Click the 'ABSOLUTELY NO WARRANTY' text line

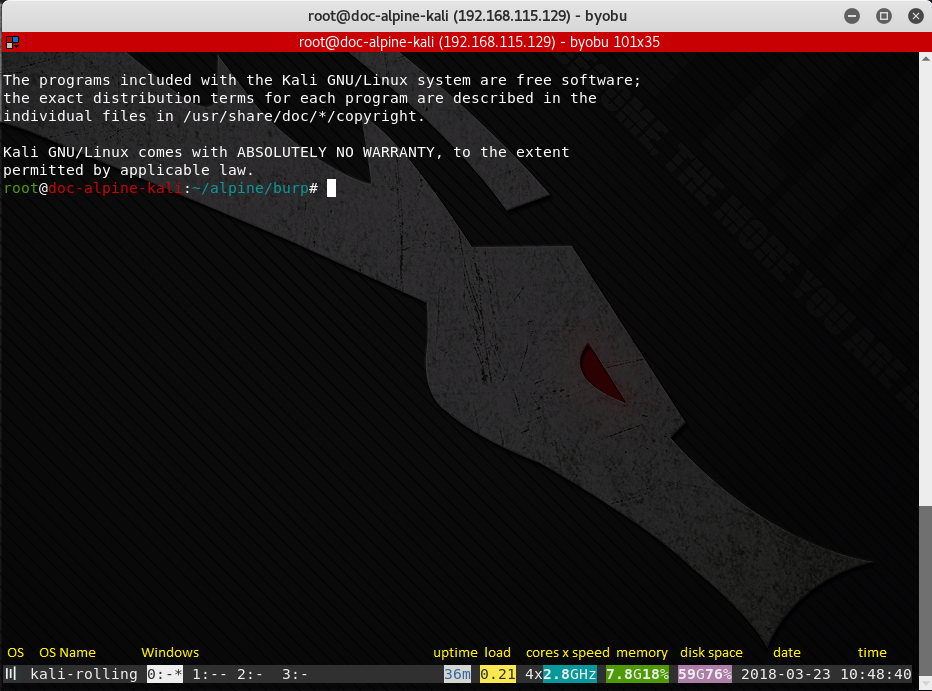(286, 153)
